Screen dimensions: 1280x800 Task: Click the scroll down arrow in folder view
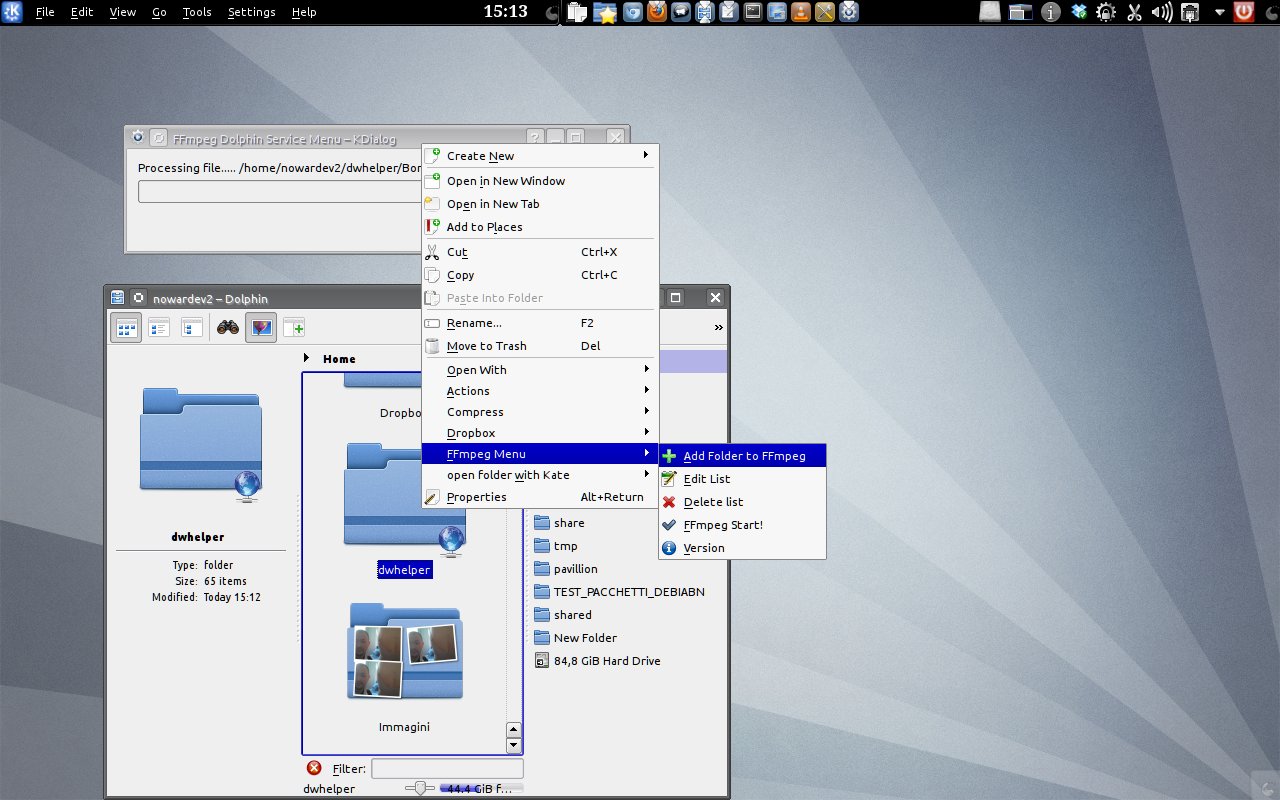pyautogui.click(x=514, y=745)
